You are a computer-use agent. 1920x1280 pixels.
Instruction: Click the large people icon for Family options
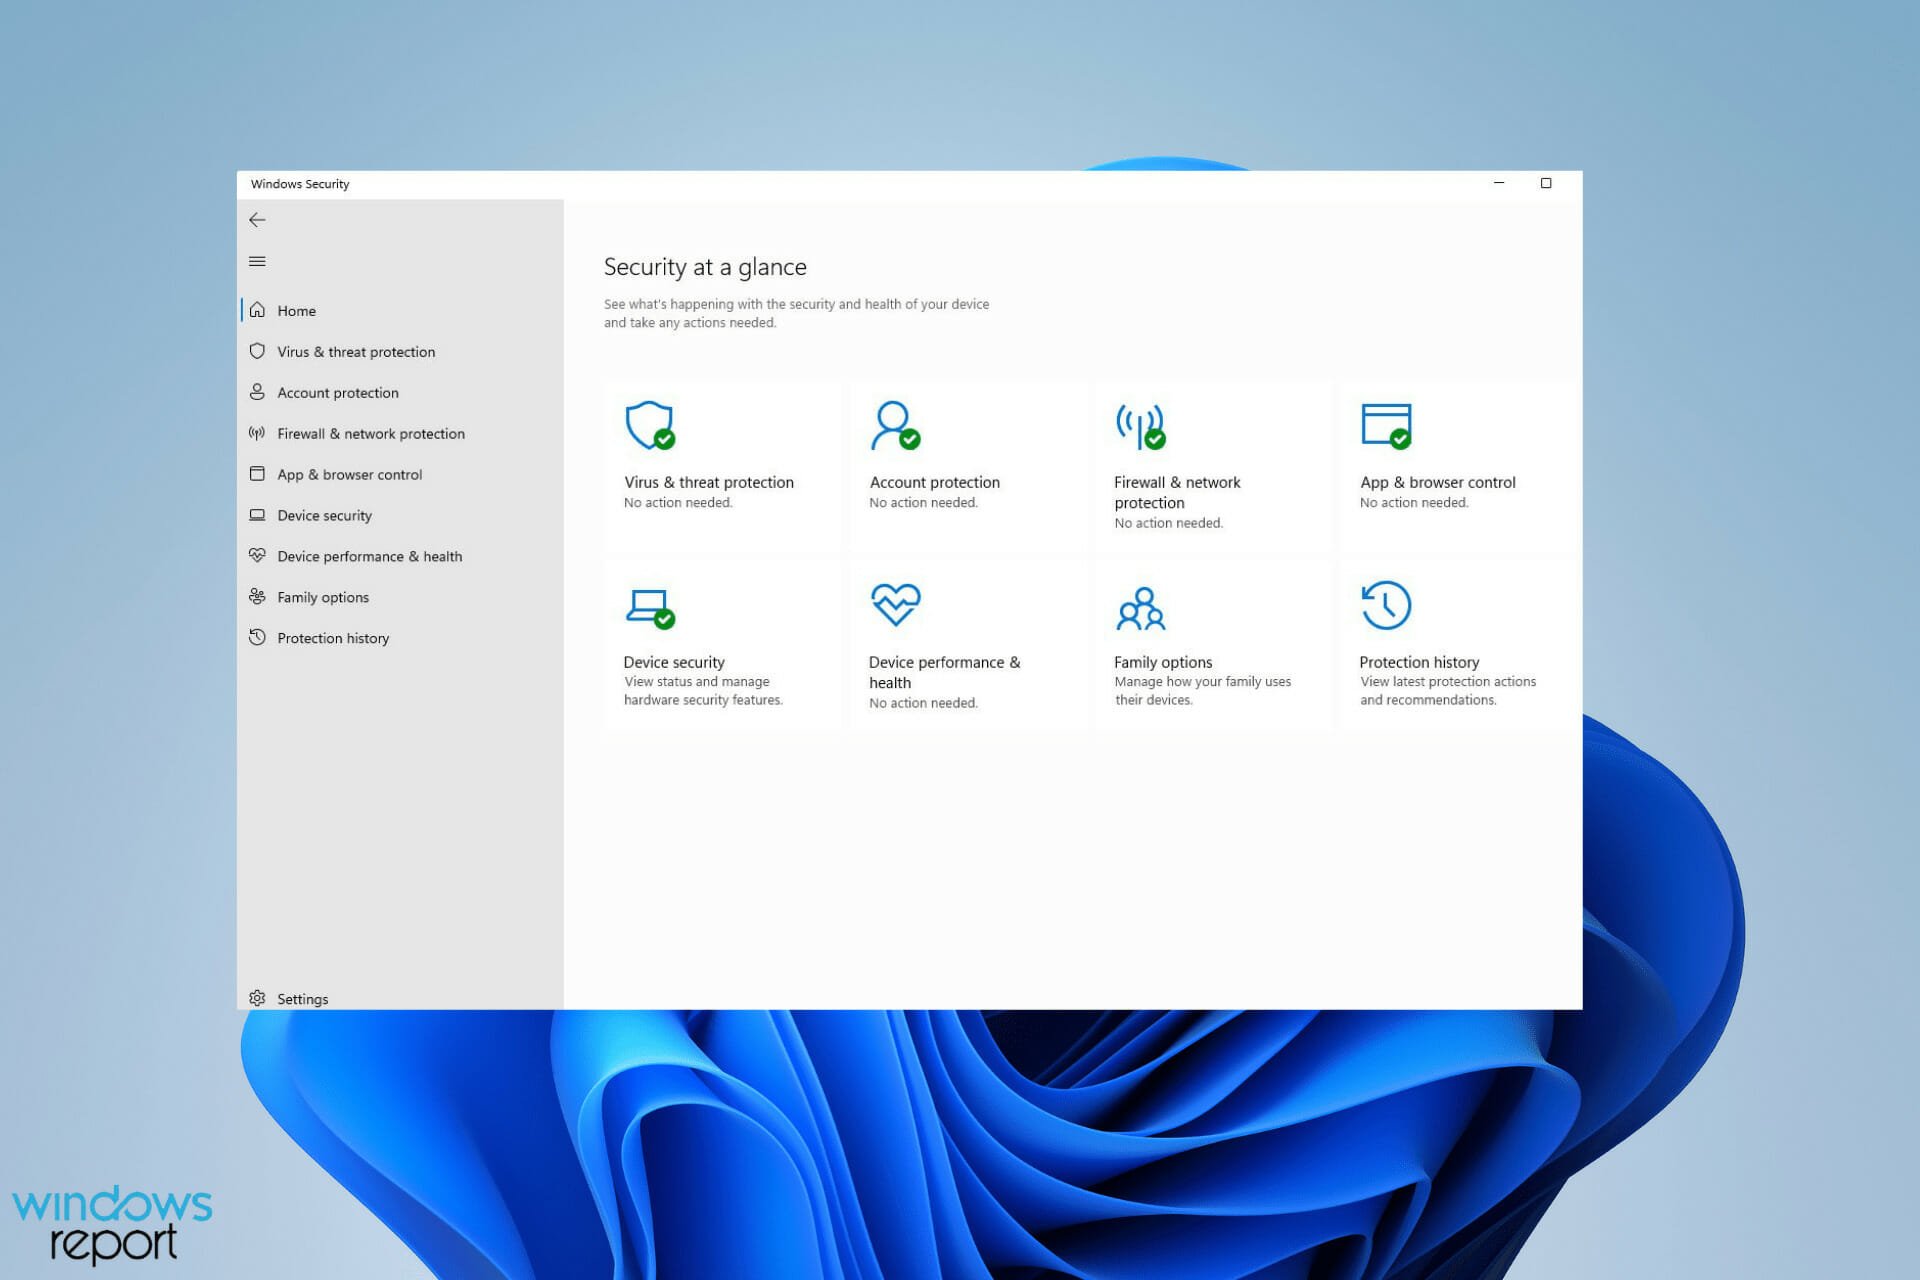pyautogui.click(x=1141, y=608)
